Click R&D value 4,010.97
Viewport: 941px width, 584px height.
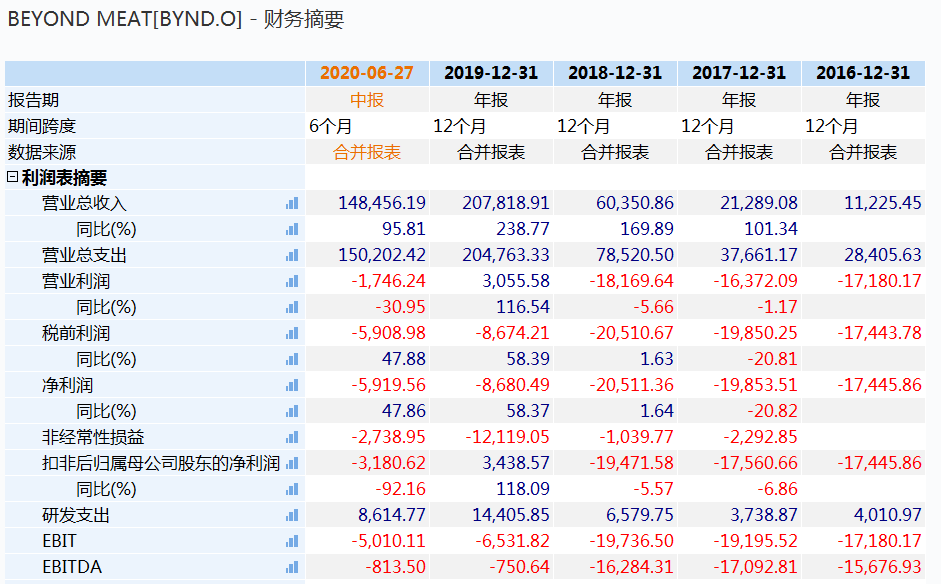pos(888,514)
